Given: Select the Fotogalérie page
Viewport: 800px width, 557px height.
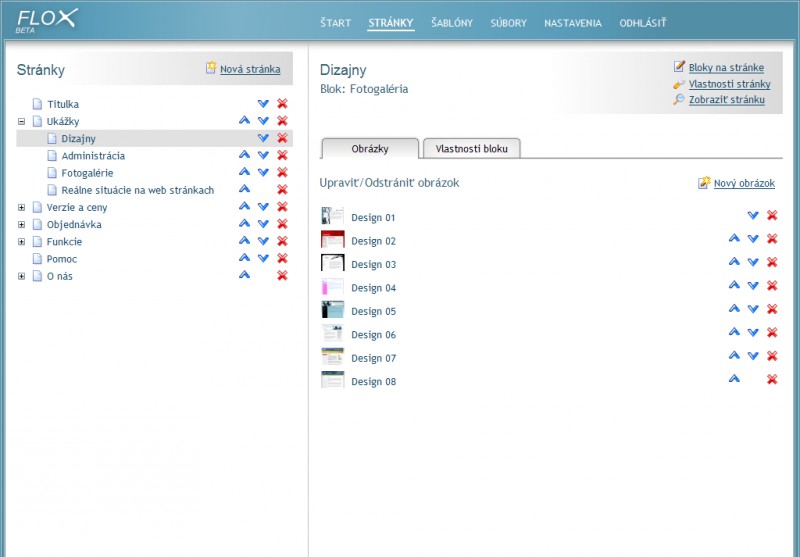Looking at the screenshot, I should 87,173.
